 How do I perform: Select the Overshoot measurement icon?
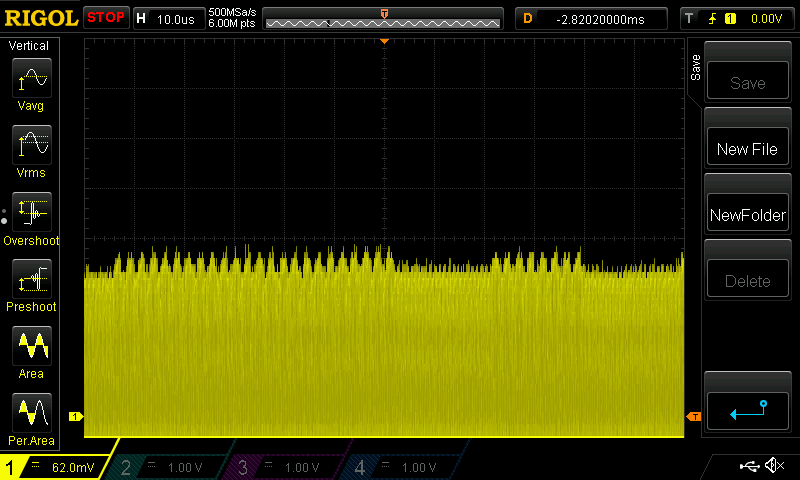click(32, 212)
